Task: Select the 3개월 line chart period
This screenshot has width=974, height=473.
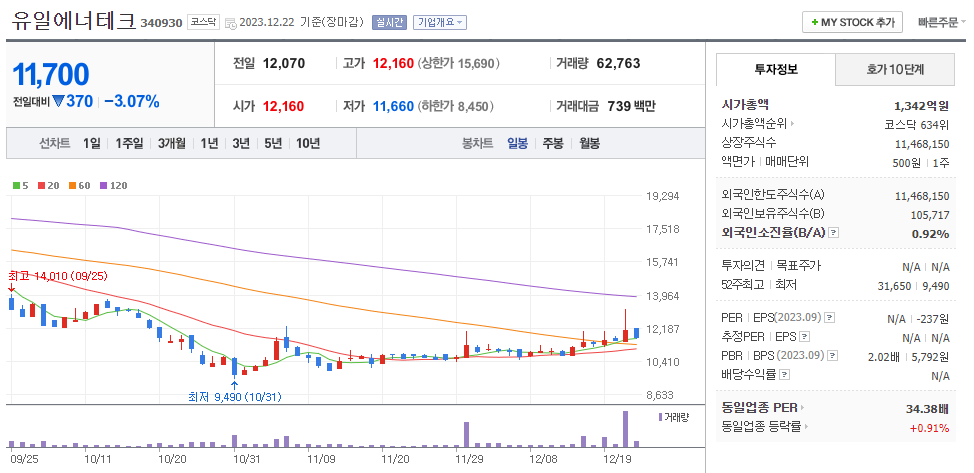Action: (x=171, y=144)
